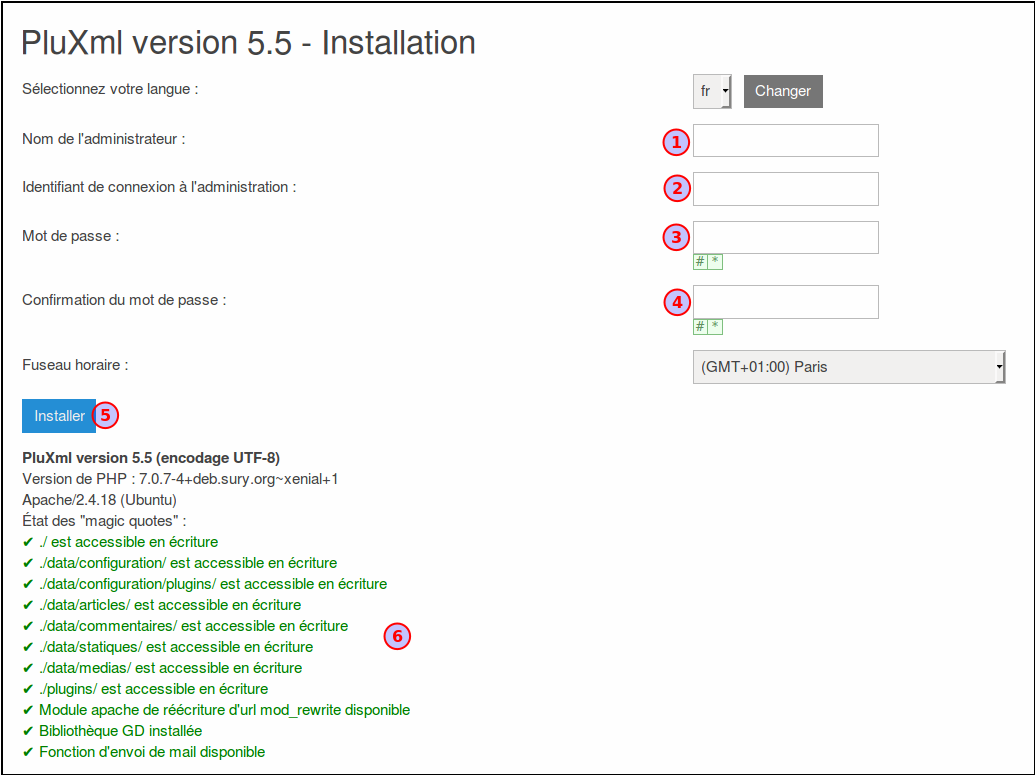
Task: Expand the Fuseau horaire timezone dropdown
Action: point(848,367)
